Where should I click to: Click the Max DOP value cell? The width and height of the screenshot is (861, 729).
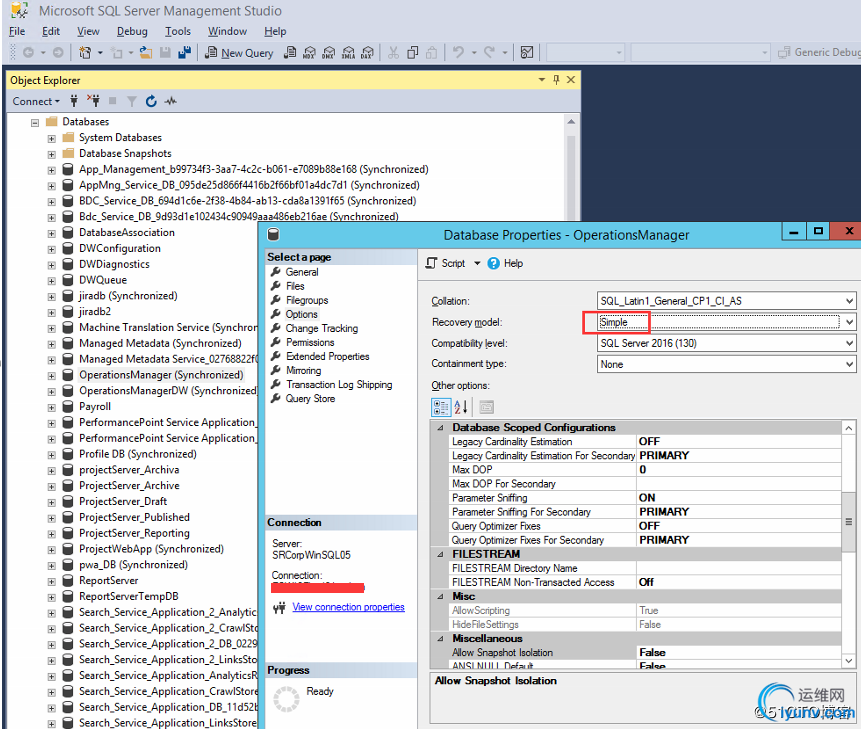(x=739, y=470)
